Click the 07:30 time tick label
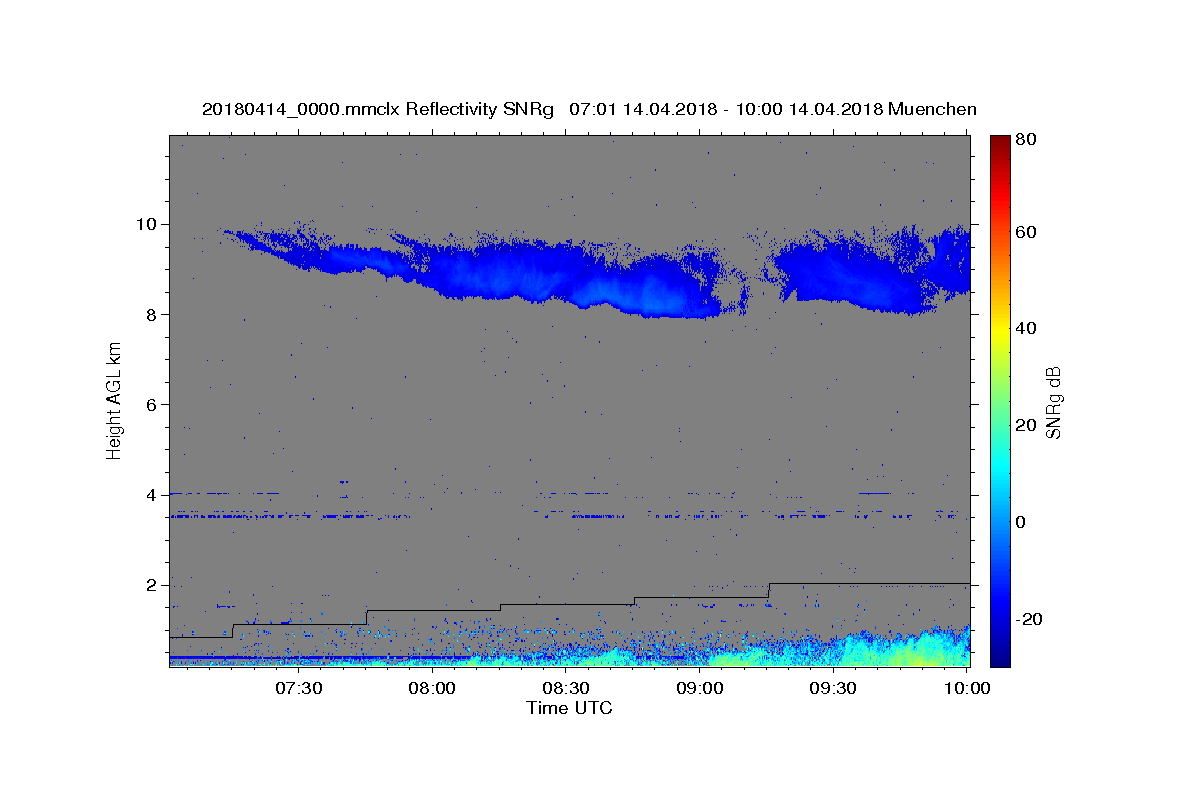This screenshot has height=800, width=1200. point(298,688)
